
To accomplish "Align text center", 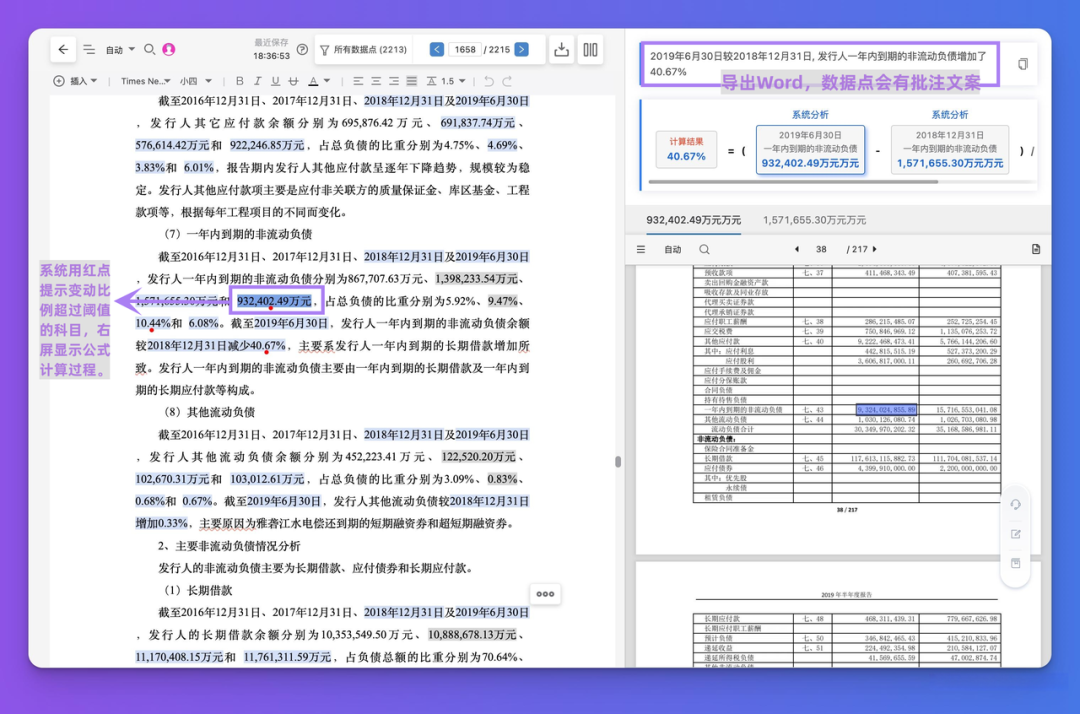I will point(376,81).
